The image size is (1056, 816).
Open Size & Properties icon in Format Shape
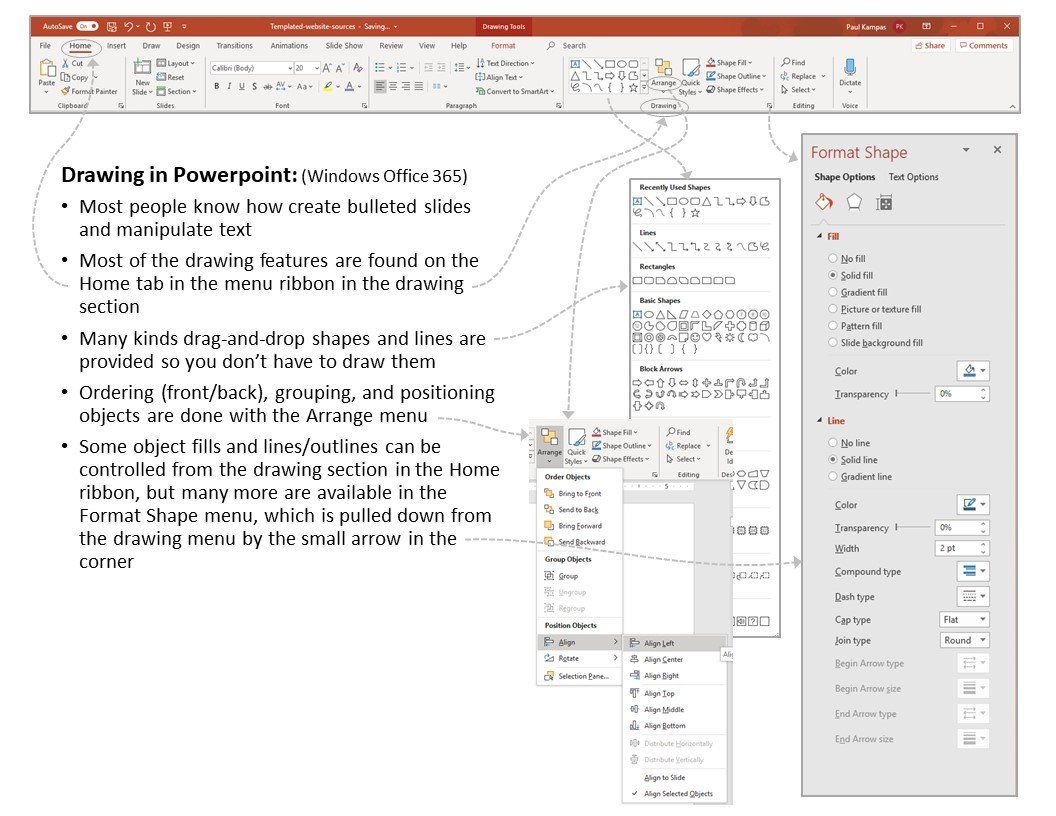pyautogui.click(x=884, y=203)
